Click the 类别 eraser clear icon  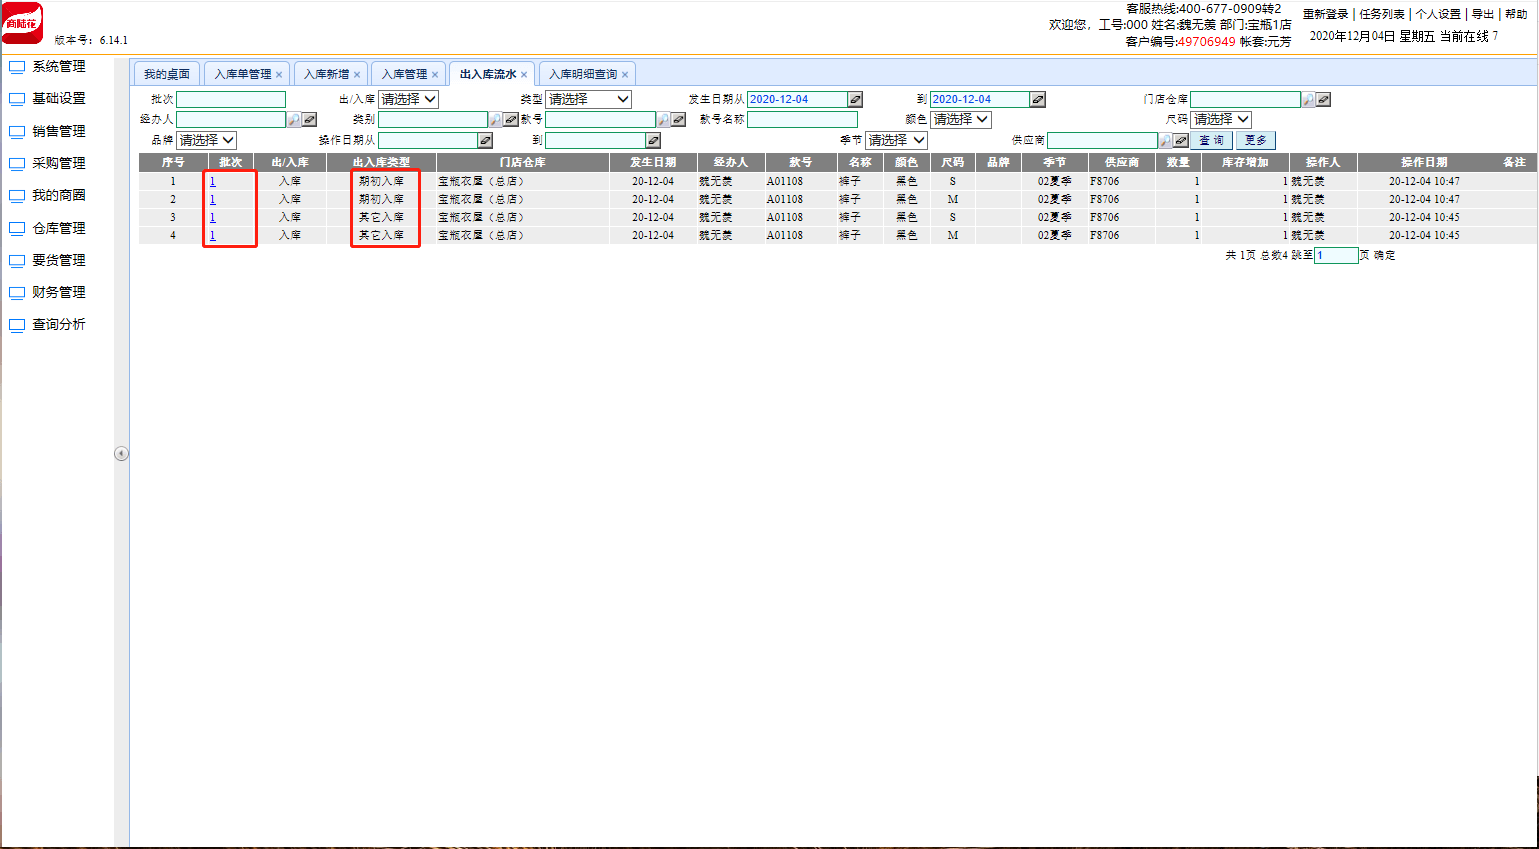click(x=511, y=120)
